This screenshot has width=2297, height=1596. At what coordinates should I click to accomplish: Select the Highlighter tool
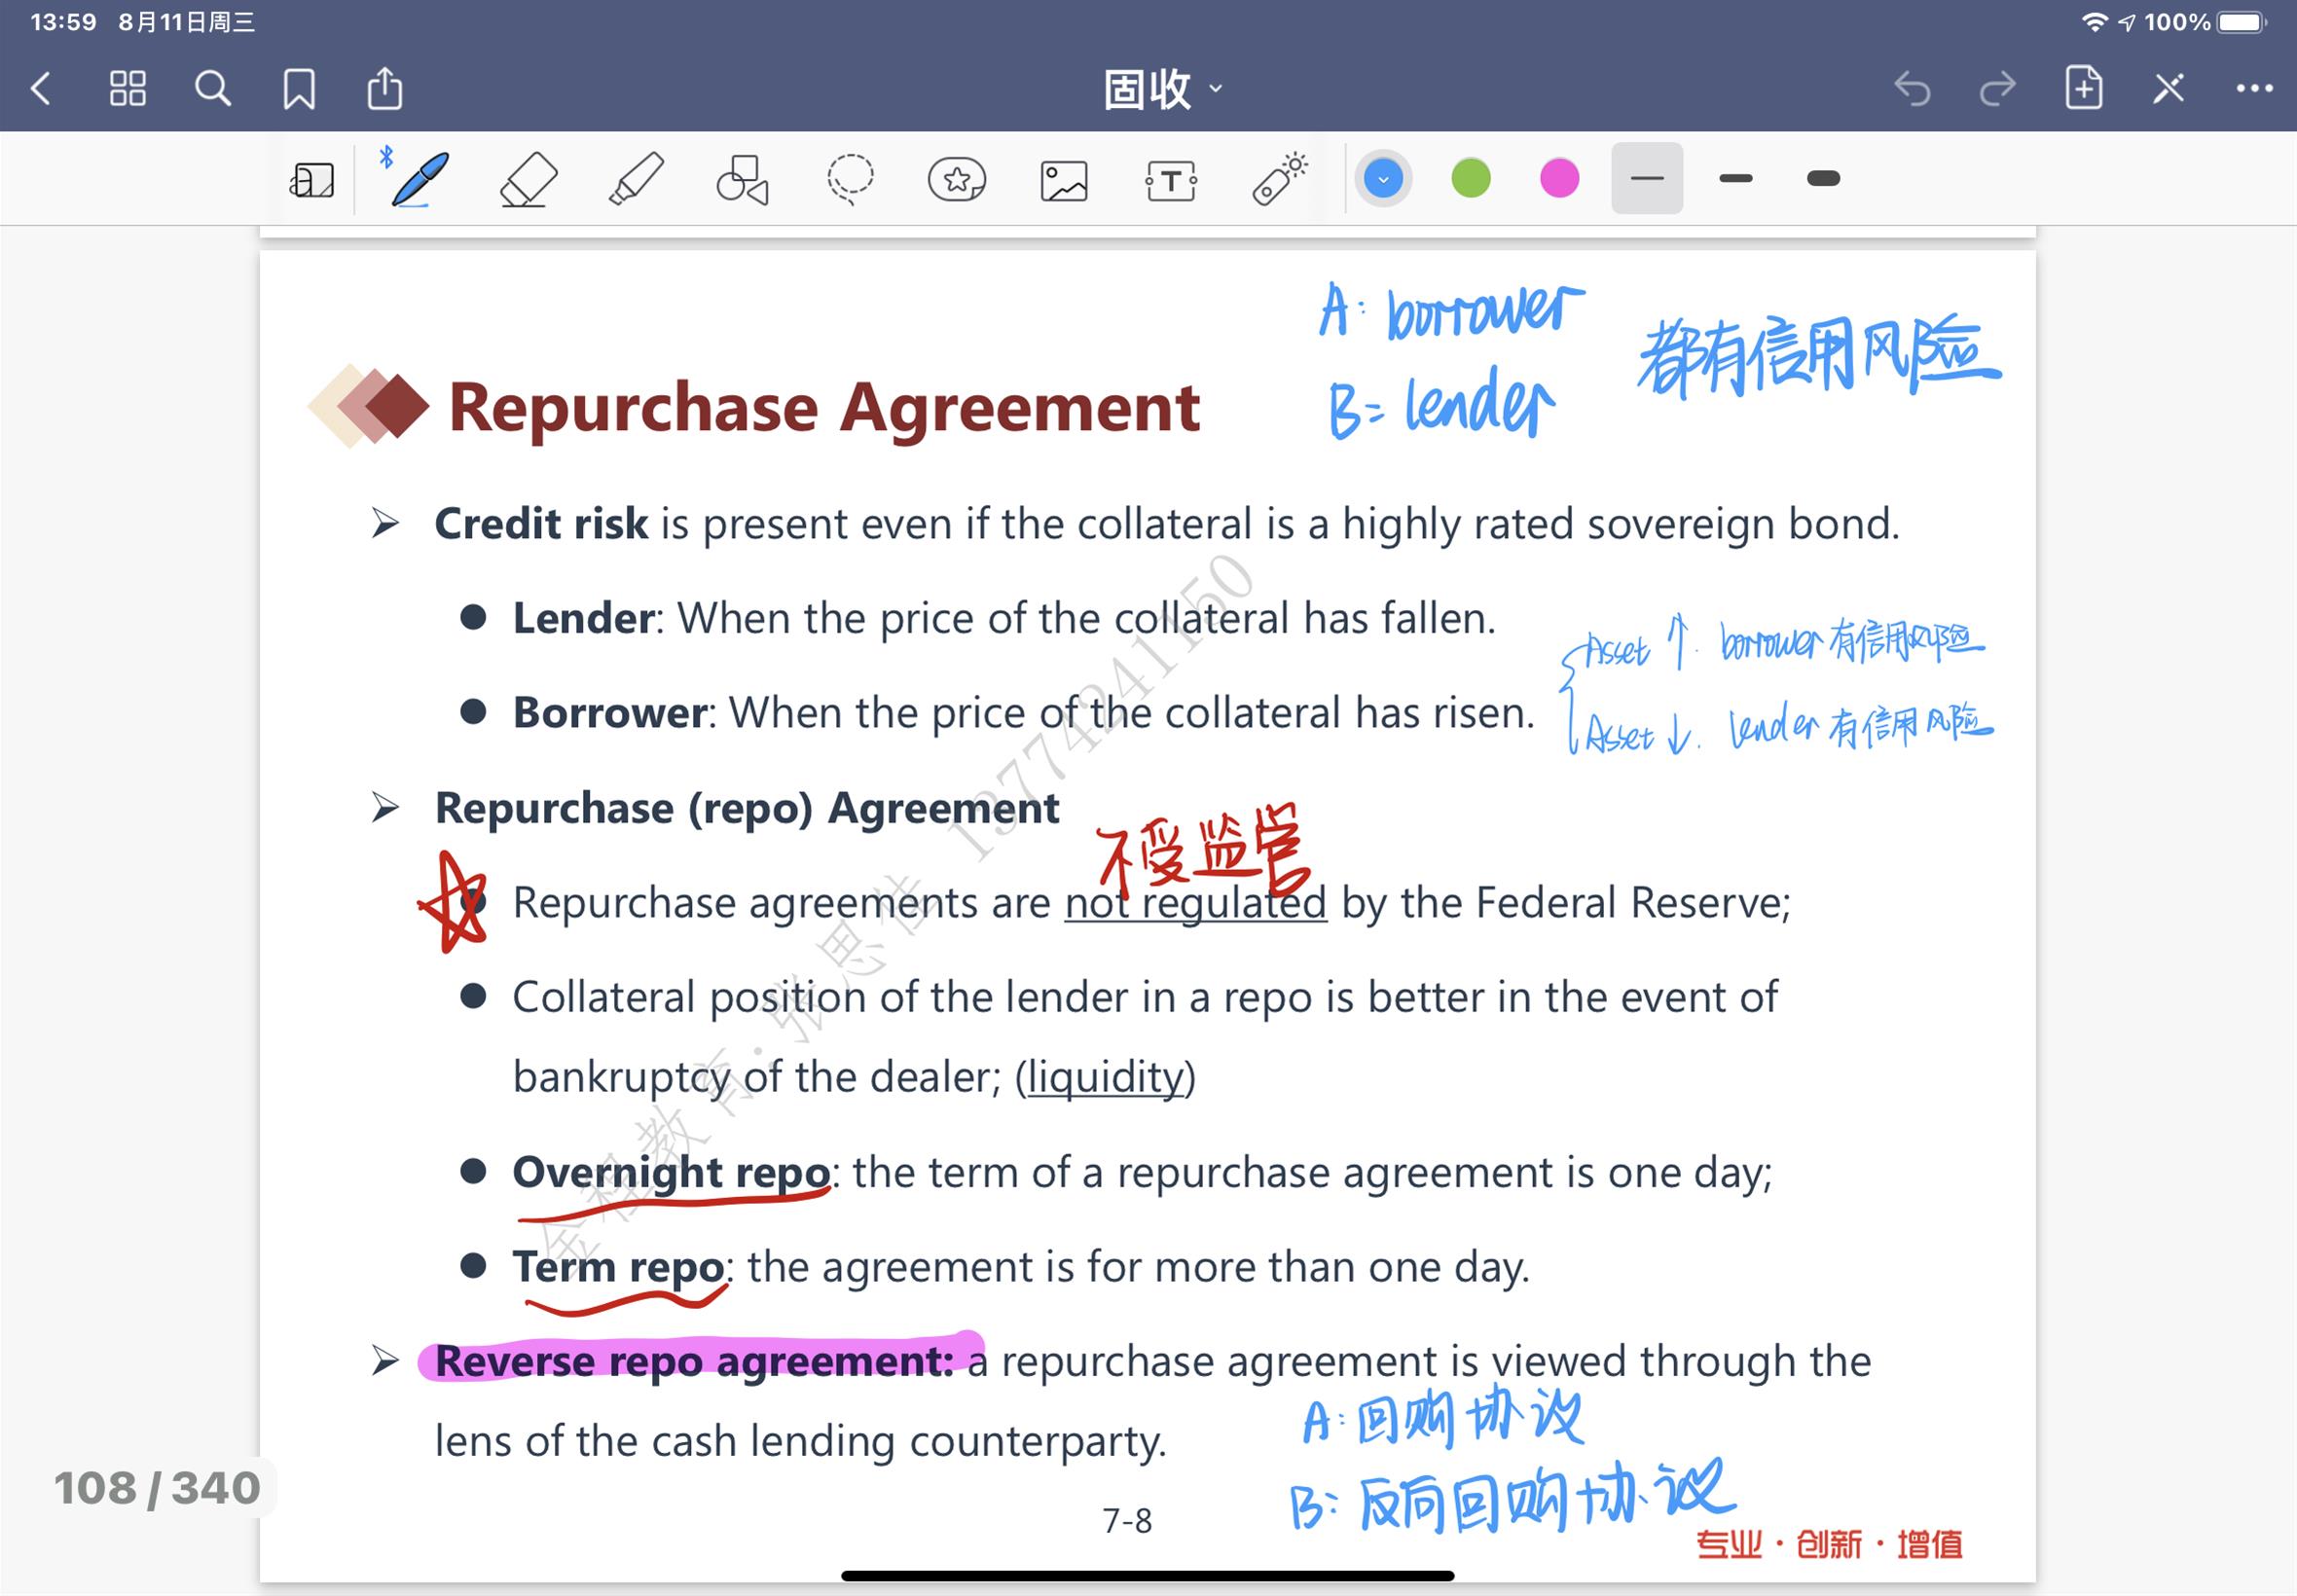tap(636, 180)
